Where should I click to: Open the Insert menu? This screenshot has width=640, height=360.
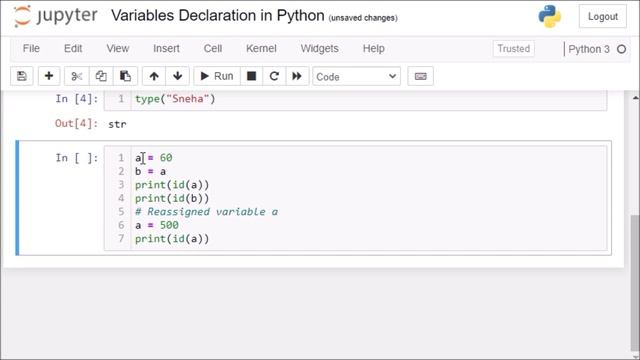coord(166,49)
